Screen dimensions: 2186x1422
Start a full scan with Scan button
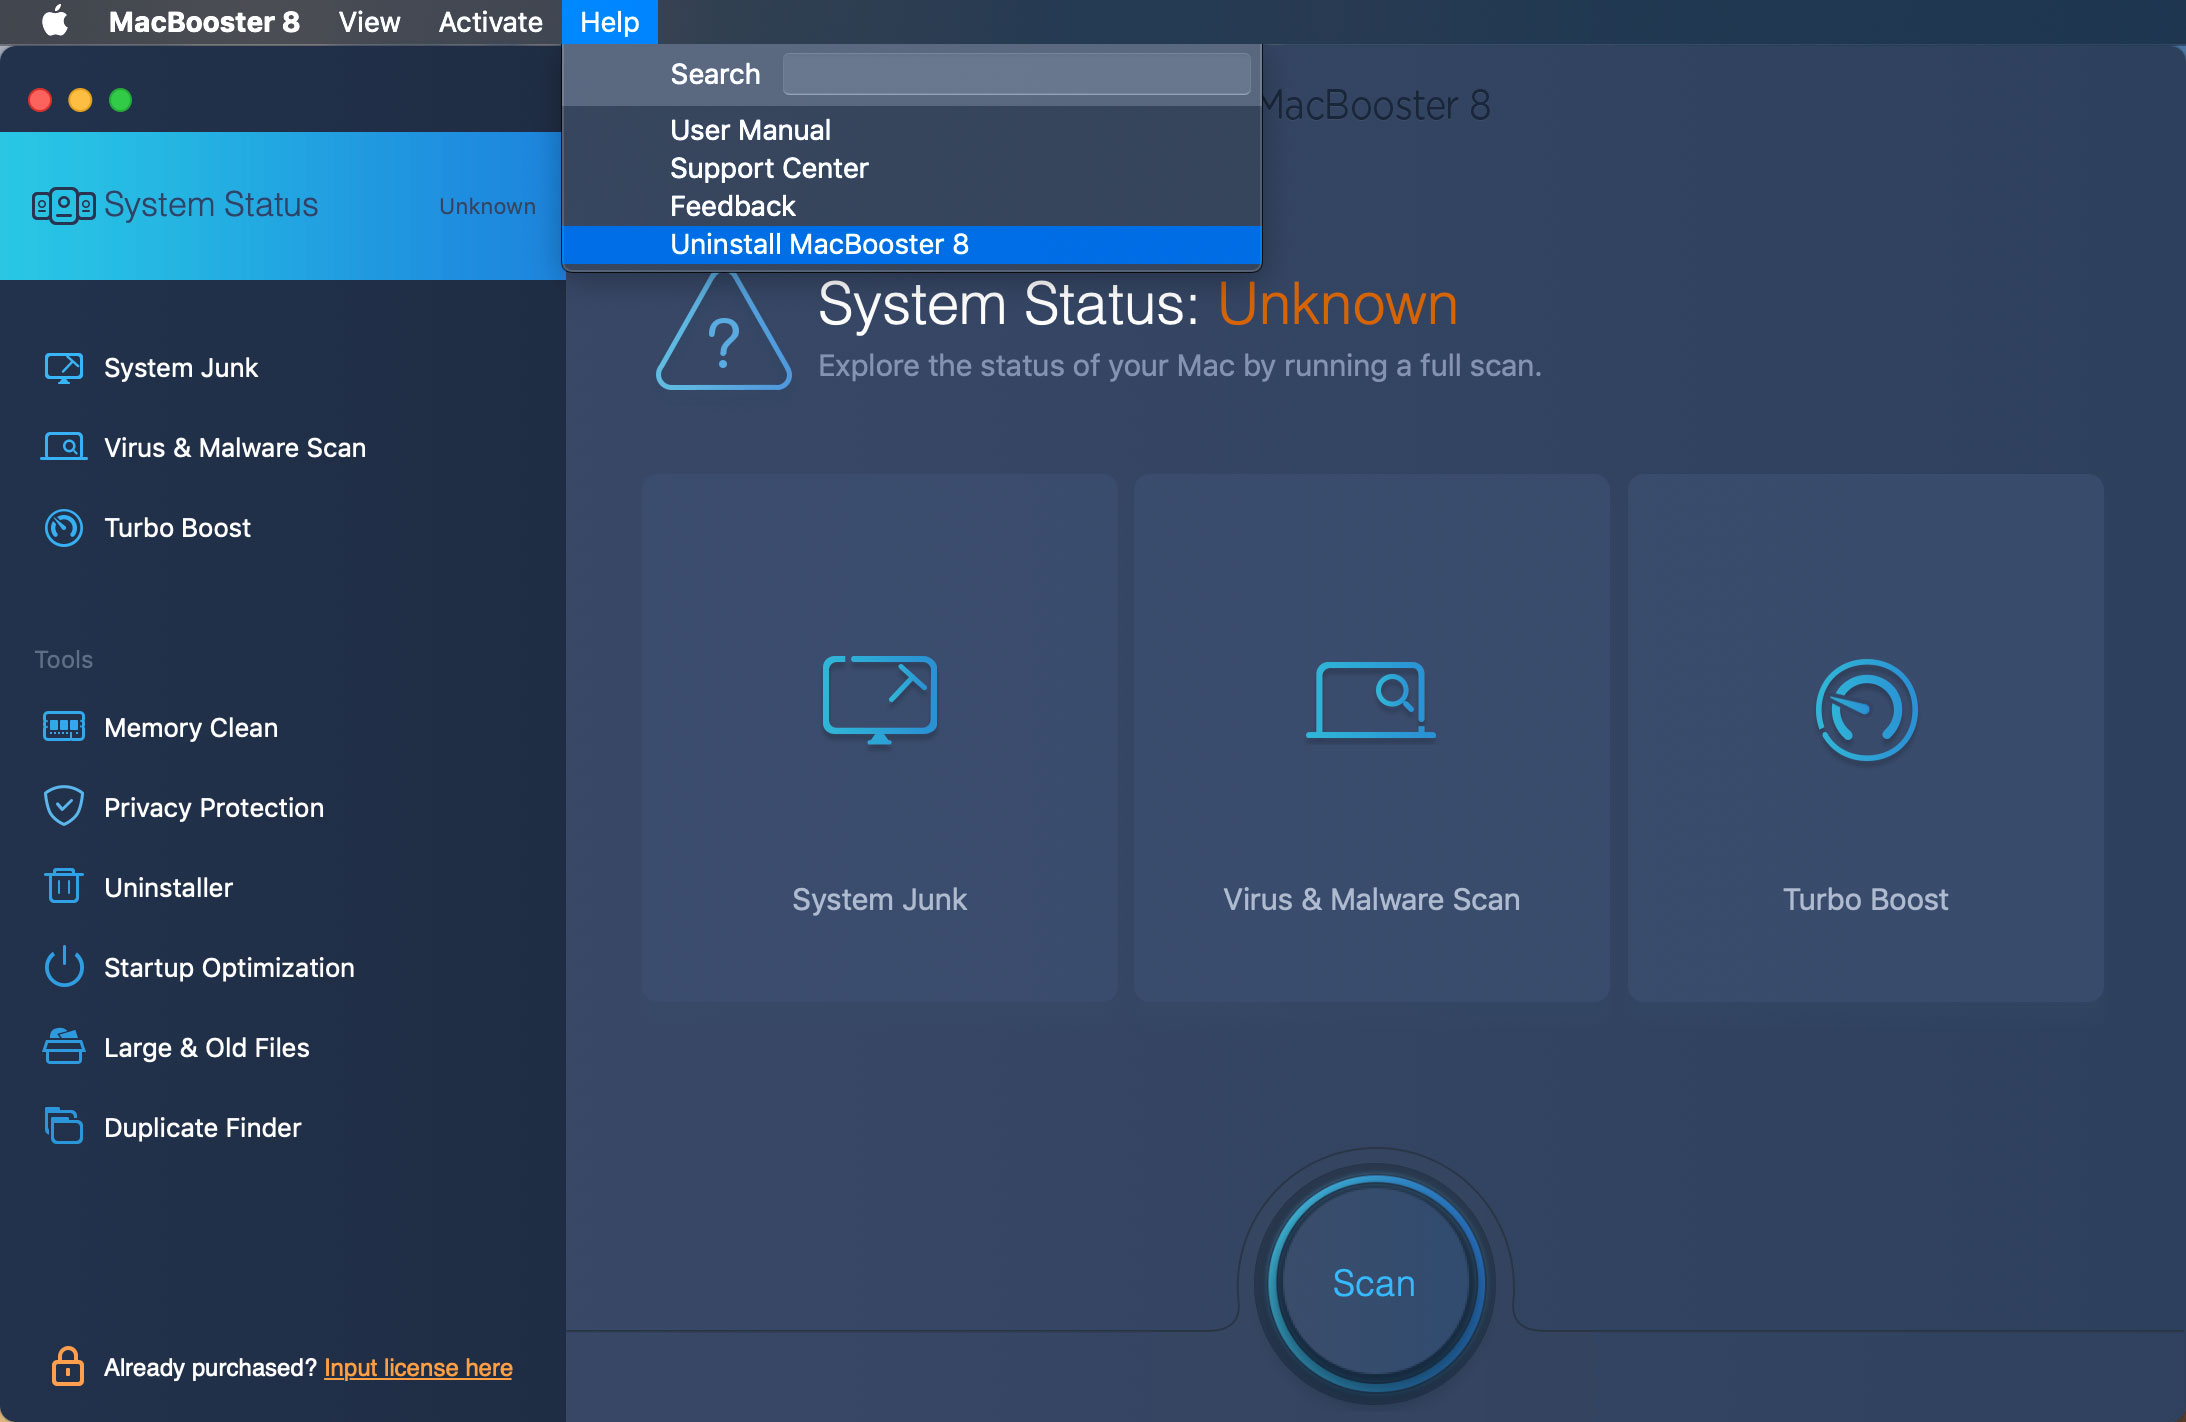point(1375,1283)
